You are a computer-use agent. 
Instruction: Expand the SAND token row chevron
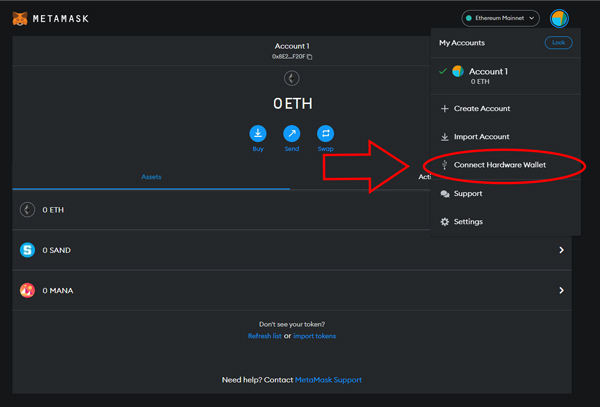tap(561, 250)
